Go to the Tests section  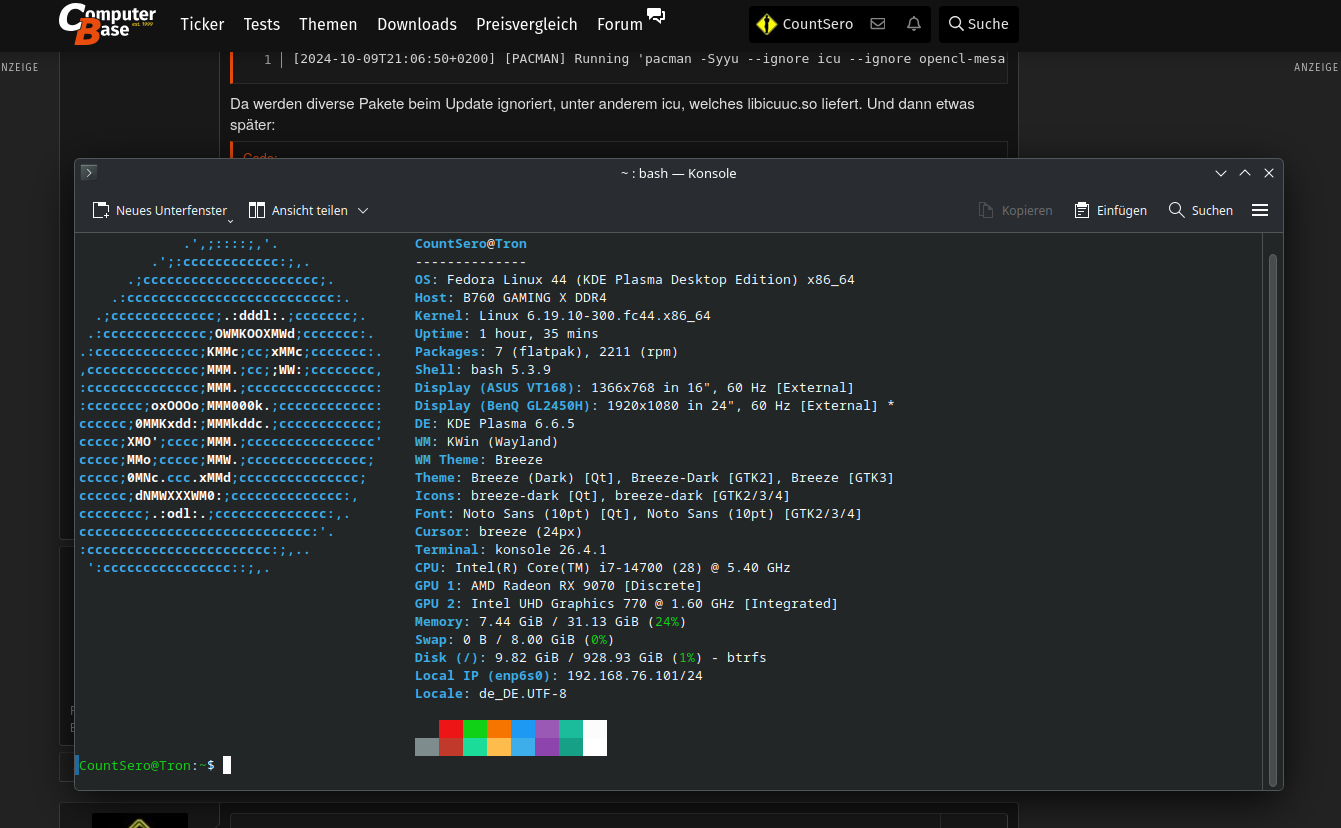[262, 24]
